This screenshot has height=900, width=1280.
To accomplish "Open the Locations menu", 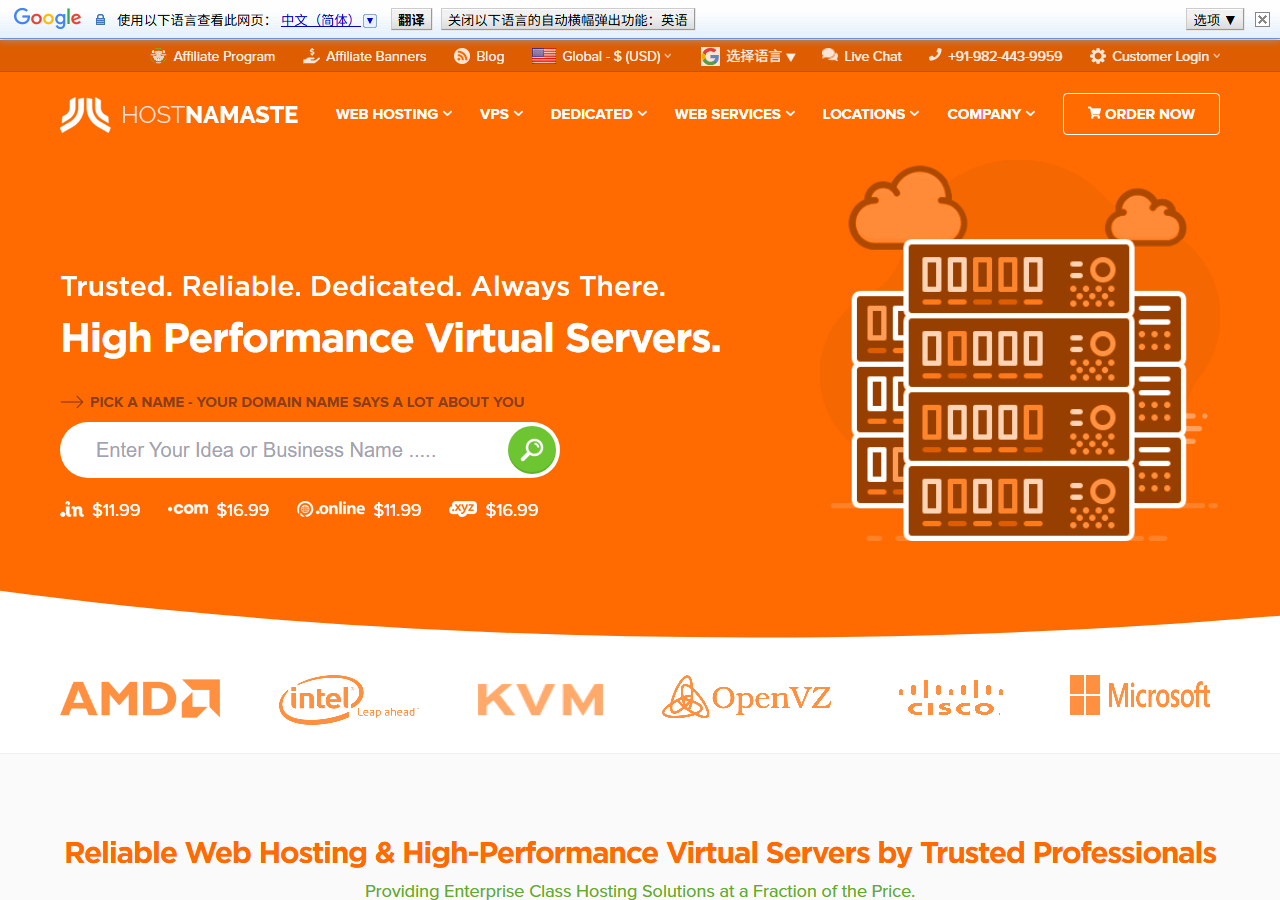I will 870,114.
